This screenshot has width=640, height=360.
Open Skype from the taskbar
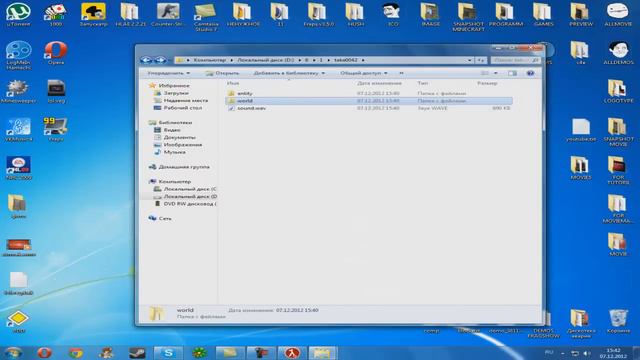pos(168,352)
